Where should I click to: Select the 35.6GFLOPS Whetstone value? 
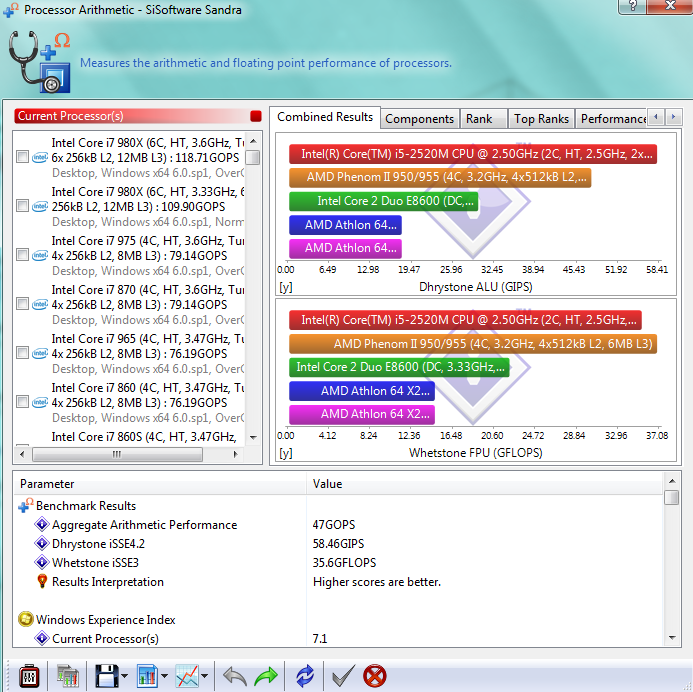[x=344, y=563]
